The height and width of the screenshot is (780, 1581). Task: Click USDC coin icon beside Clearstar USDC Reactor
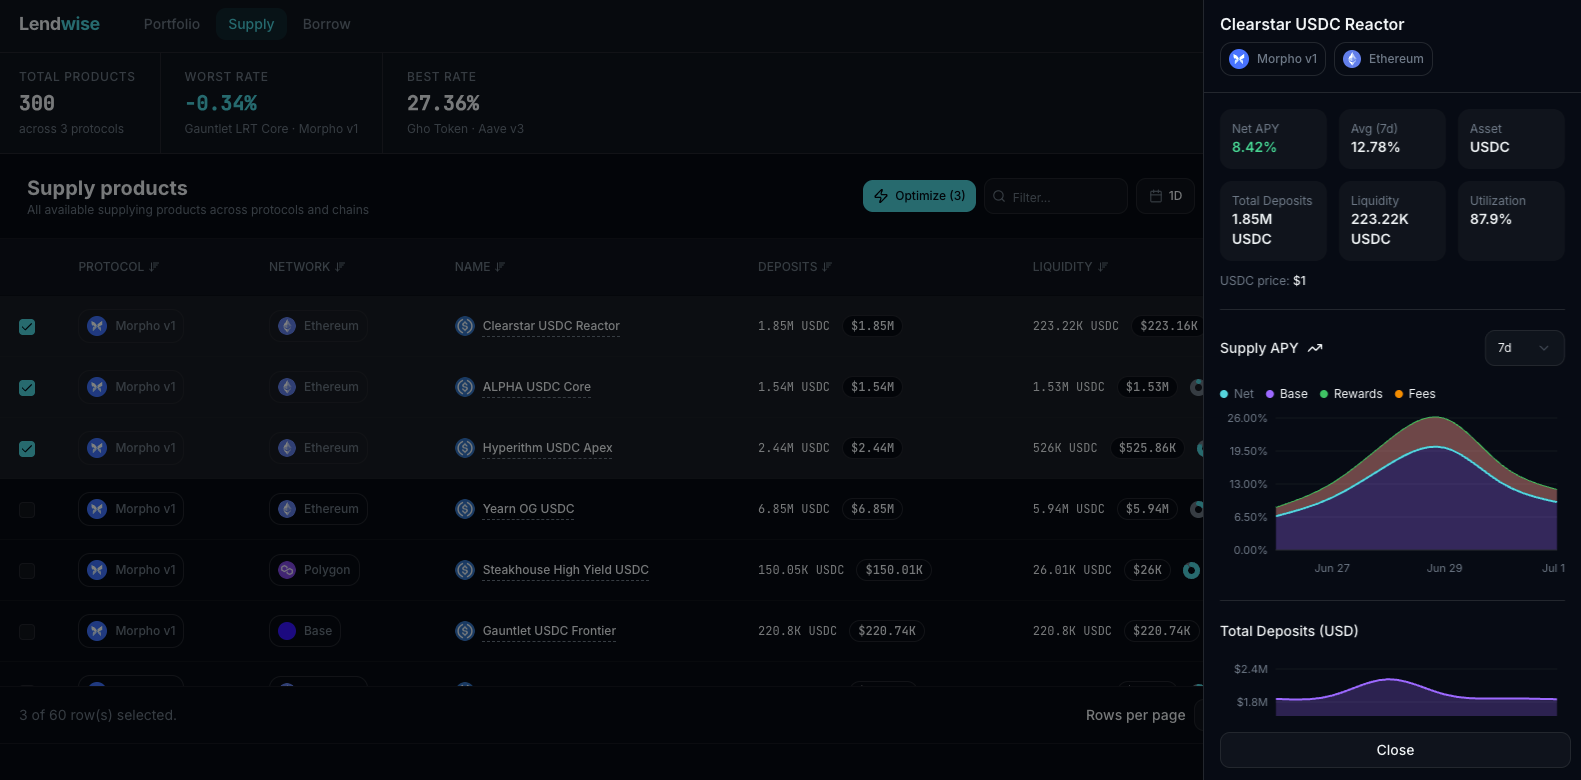tap(465, 326)
